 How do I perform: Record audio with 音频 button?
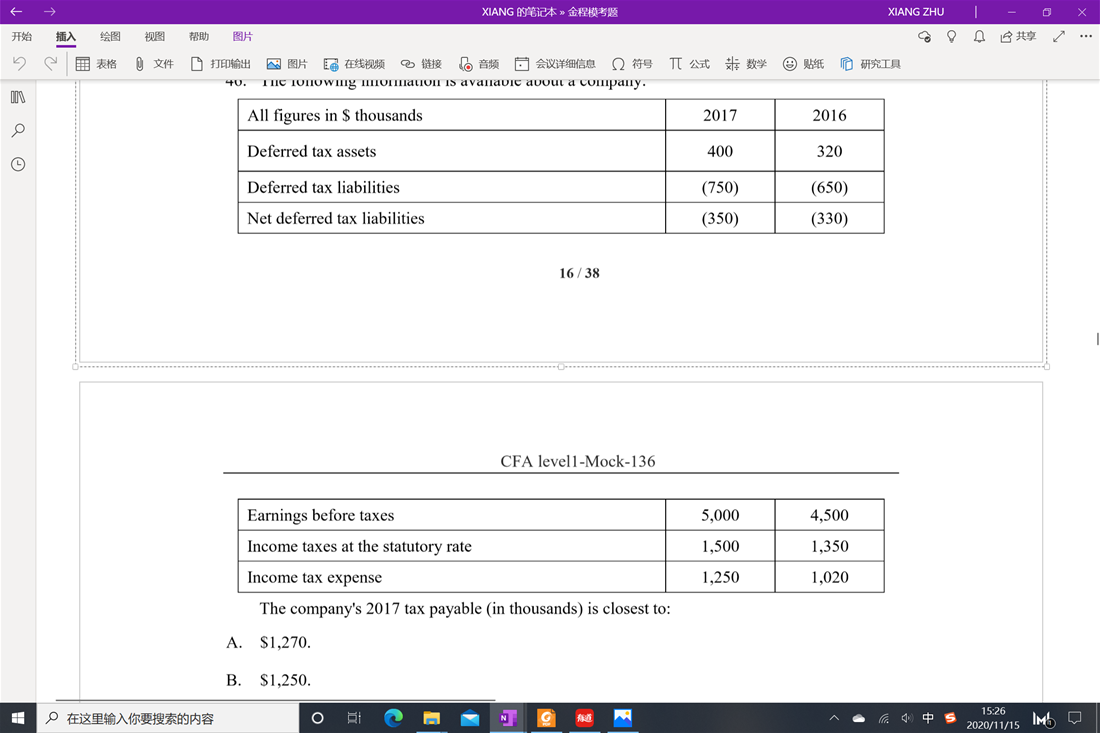(x=479, y=64)
